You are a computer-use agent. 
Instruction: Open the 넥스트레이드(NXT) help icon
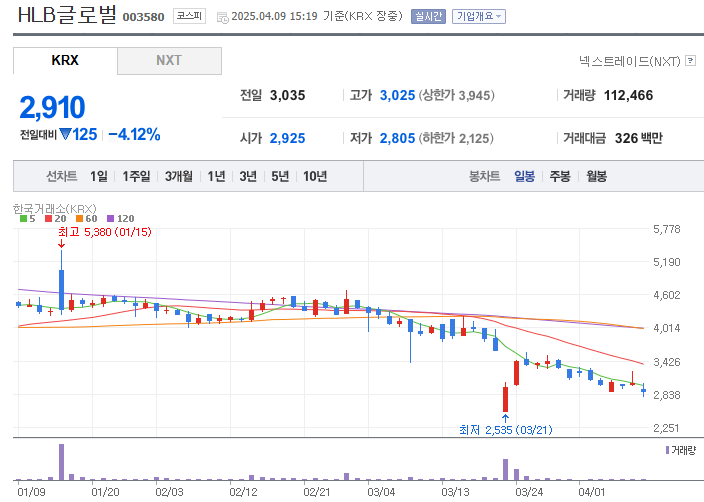click(x=690, y=61)
